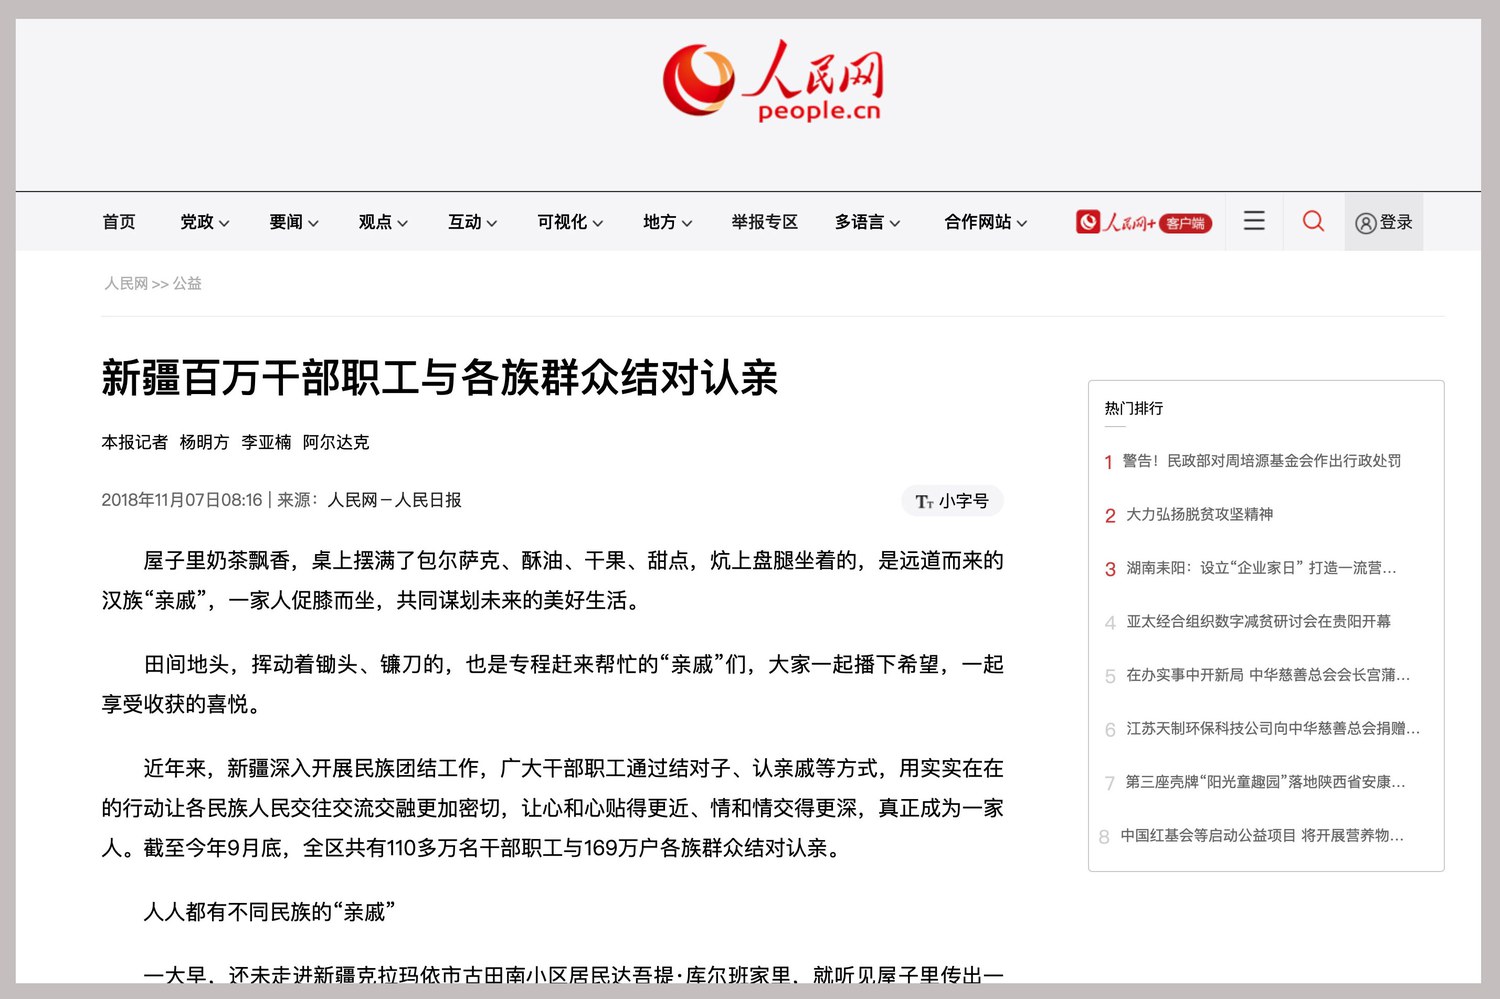Click the People.cn logo
The image size is (1500, 999).
coord(772,82)
